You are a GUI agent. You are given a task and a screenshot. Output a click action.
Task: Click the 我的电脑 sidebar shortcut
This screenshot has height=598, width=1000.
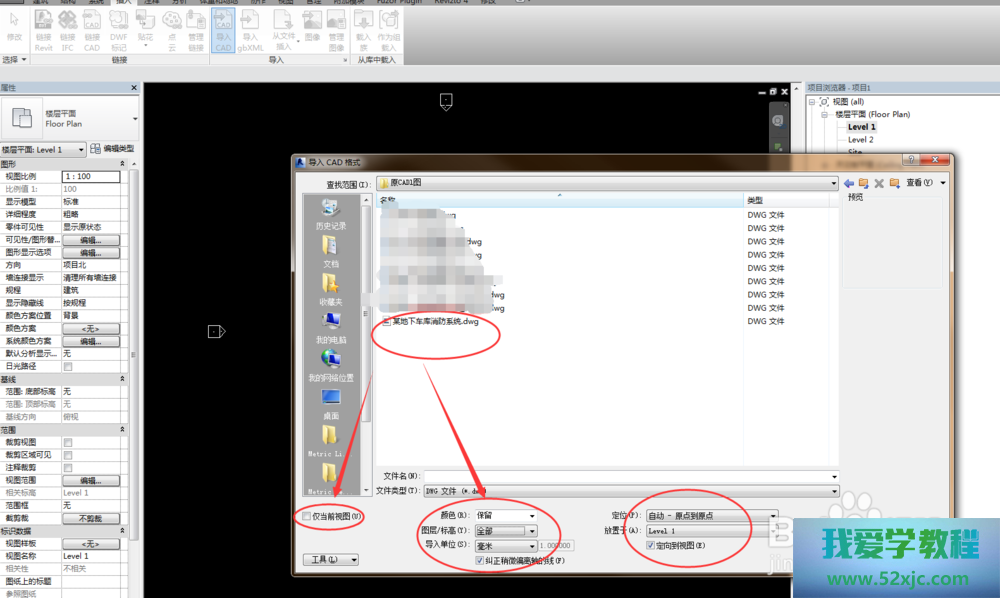(330, 327)
